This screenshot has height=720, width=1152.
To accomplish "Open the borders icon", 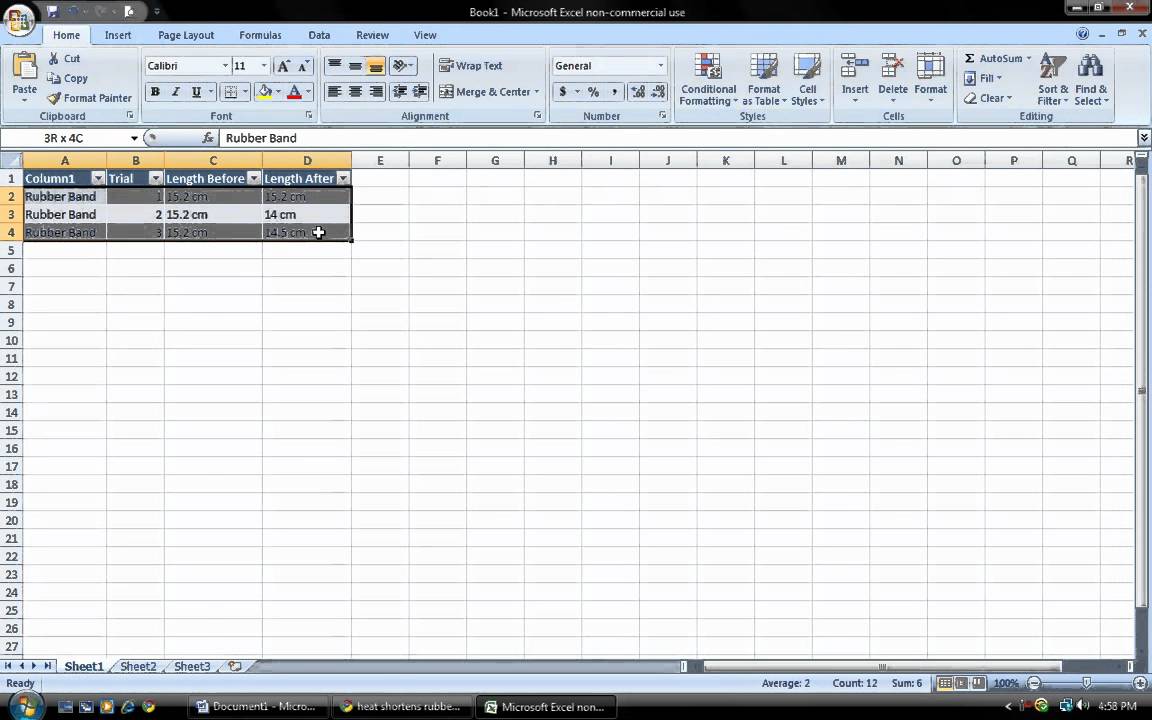I will 230,92.
